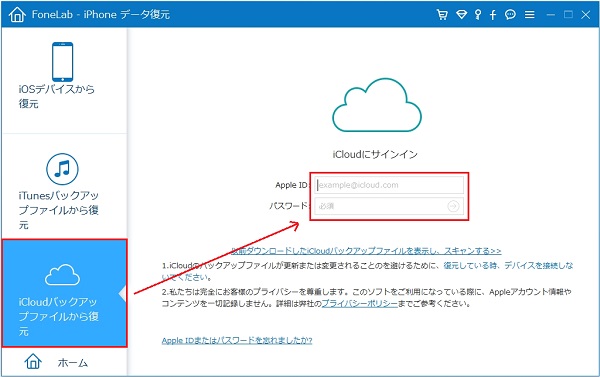
Task: Click the diamond icon in title bar
Action: [x=461, y=15]
